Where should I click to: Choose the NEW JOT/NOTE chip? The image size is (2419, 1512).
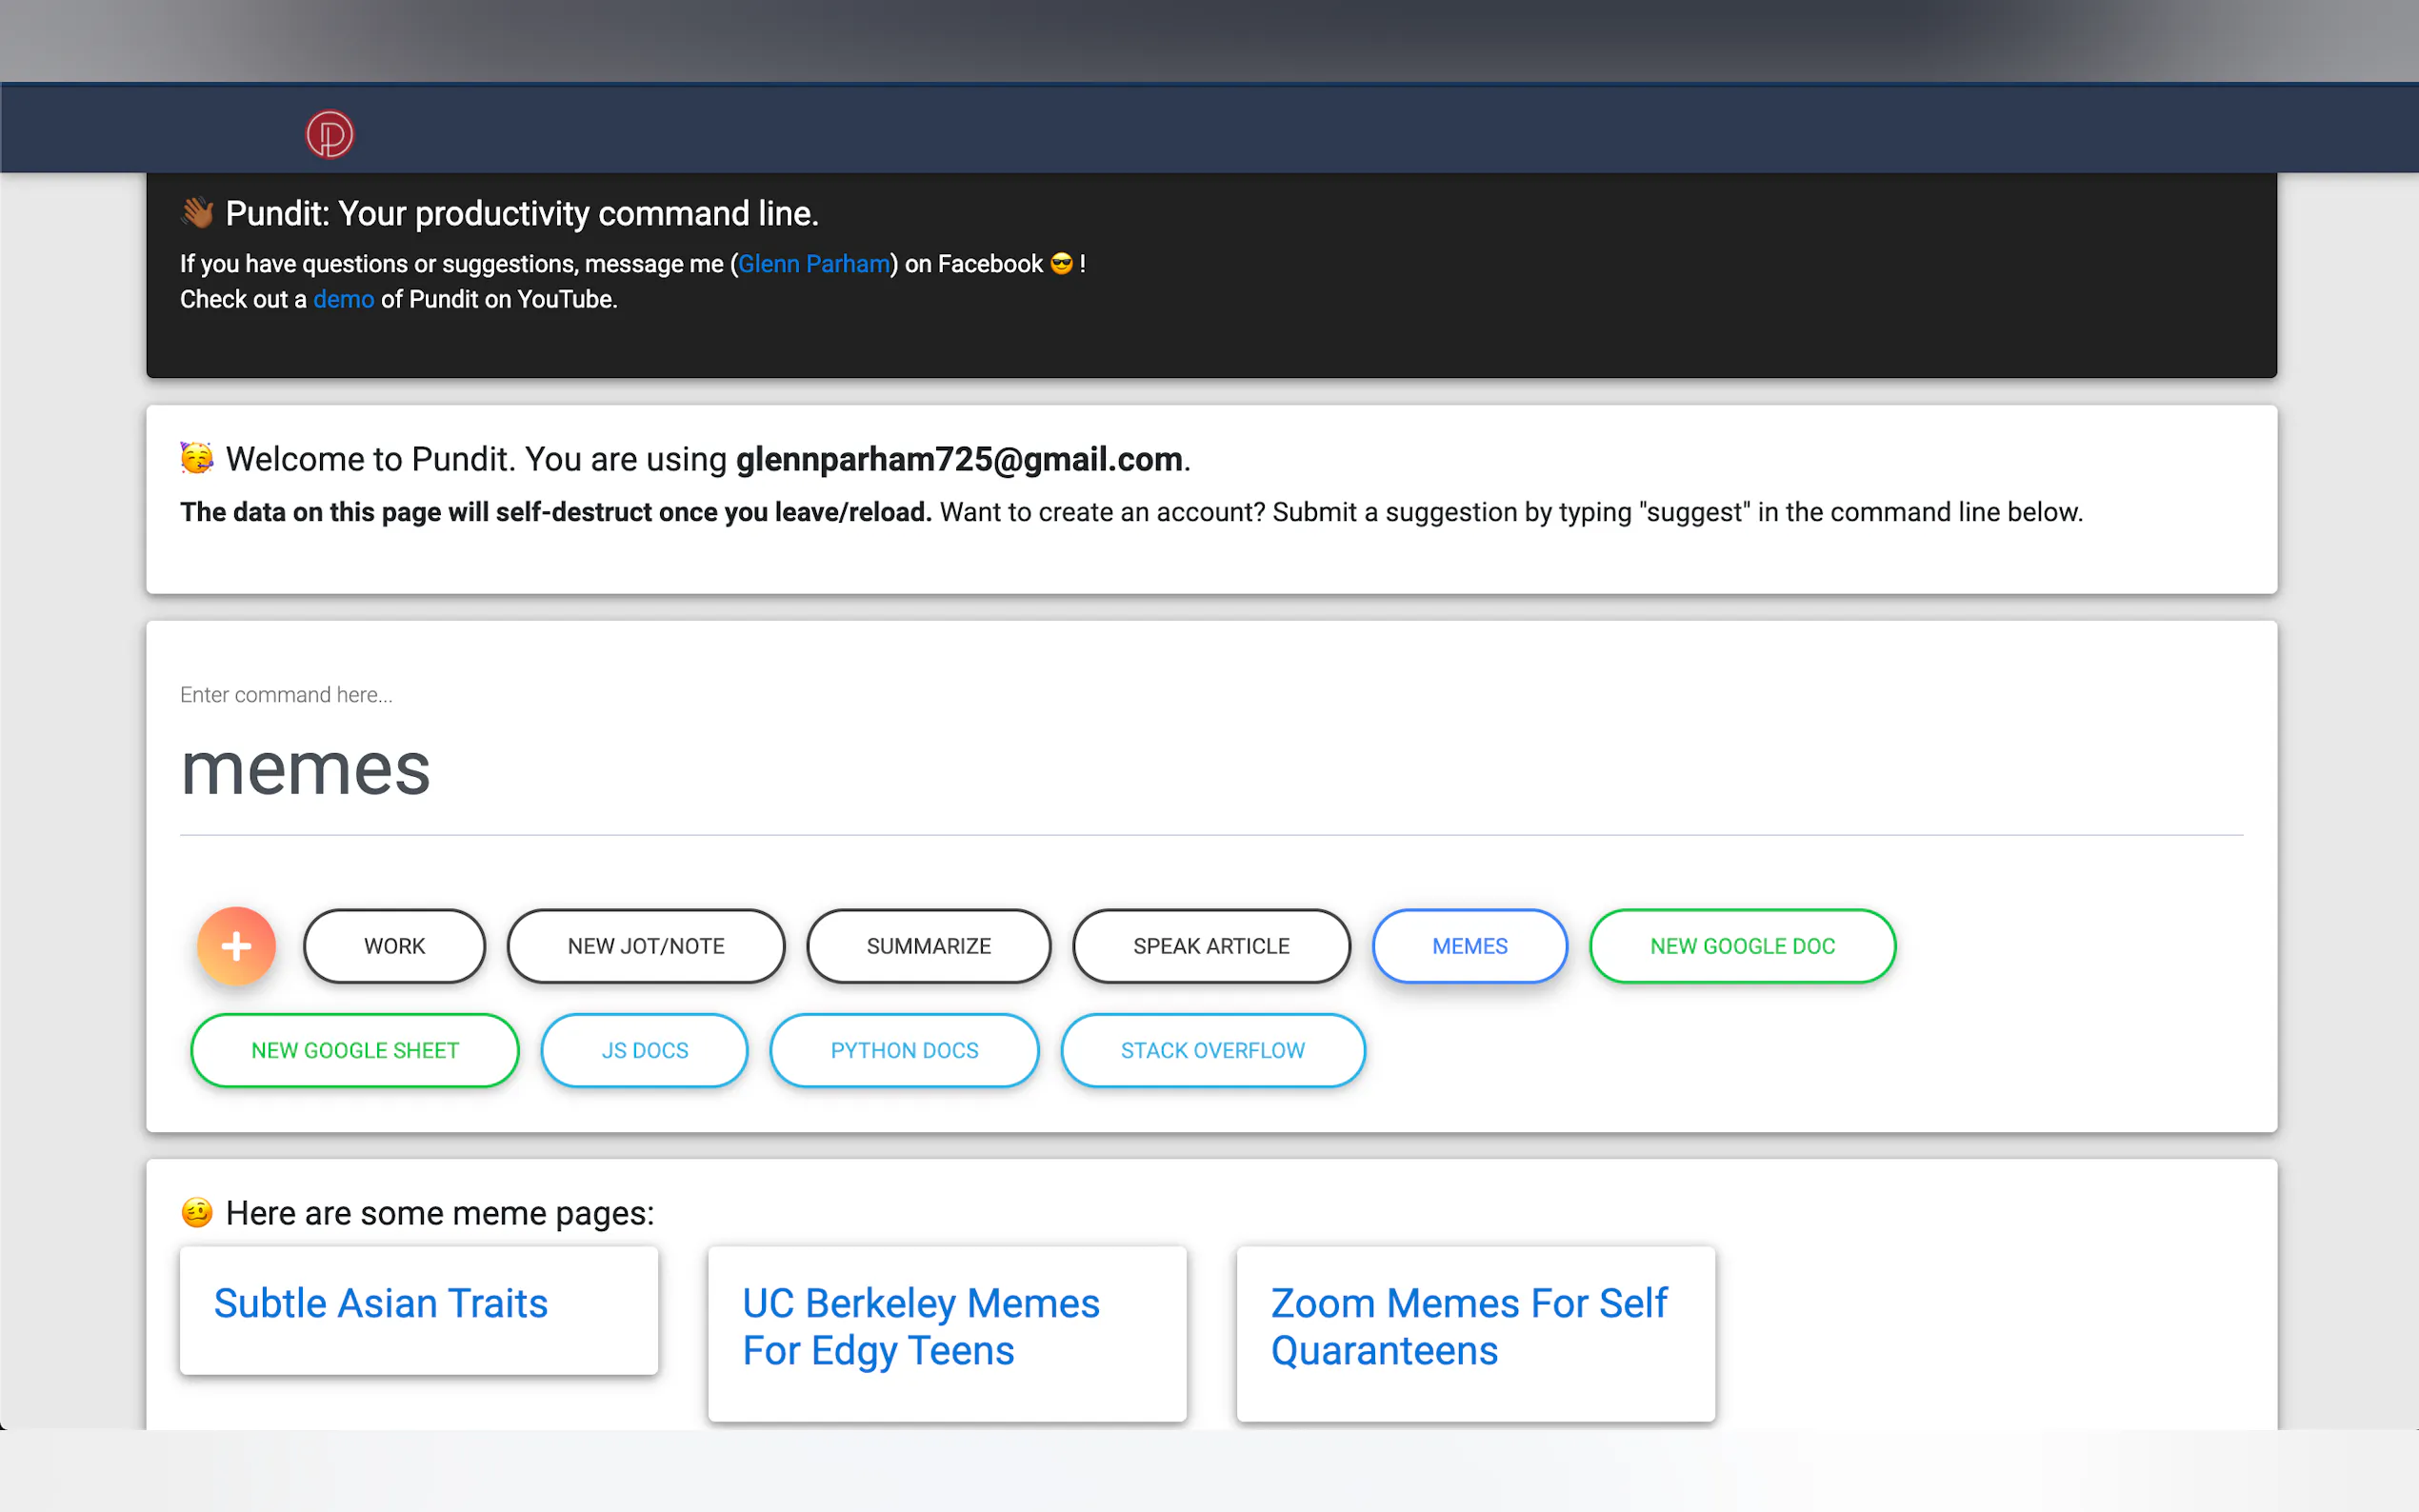646,946
